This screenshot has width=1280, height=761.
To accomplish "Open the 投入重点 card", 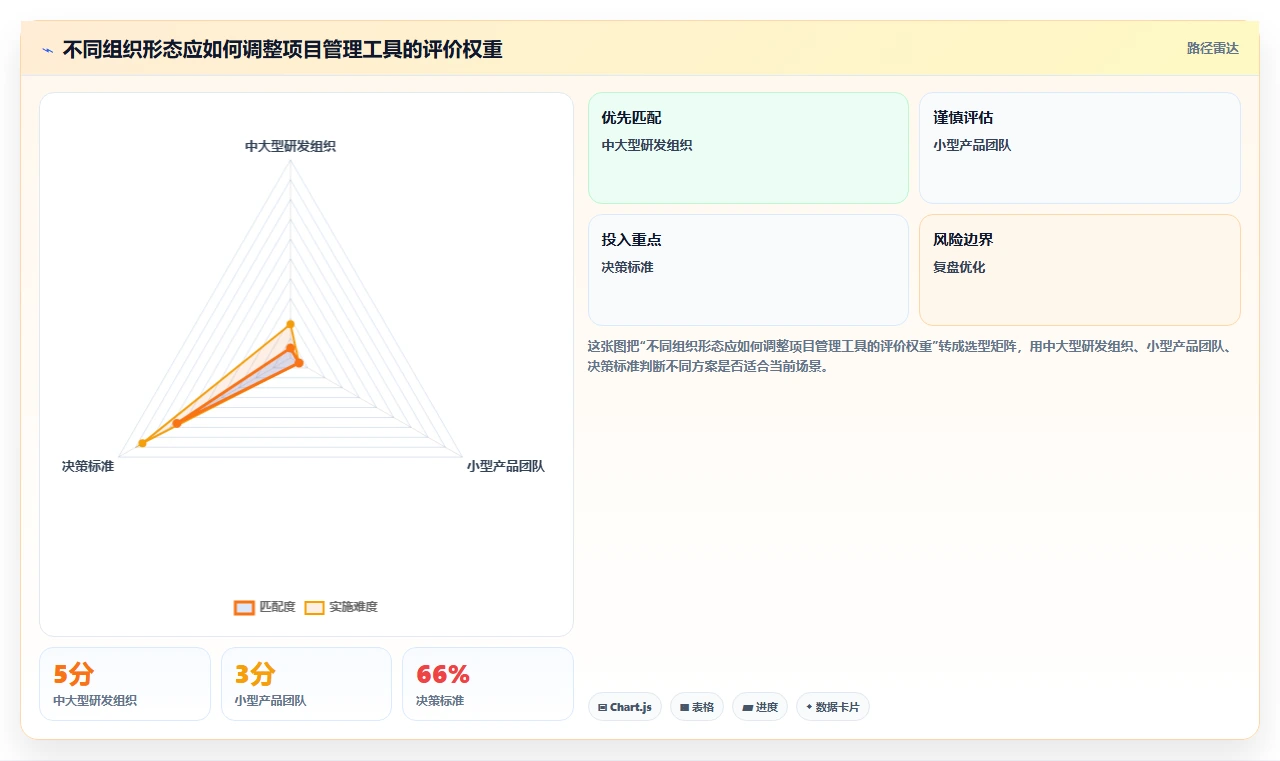I will pos(748,270).
